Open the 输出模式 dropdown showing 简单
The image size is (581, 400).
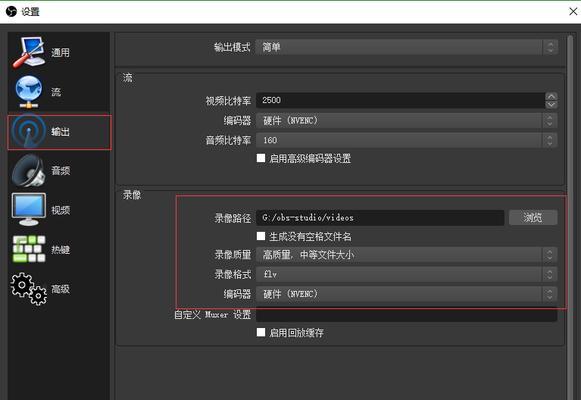click(x=406, y=47)
